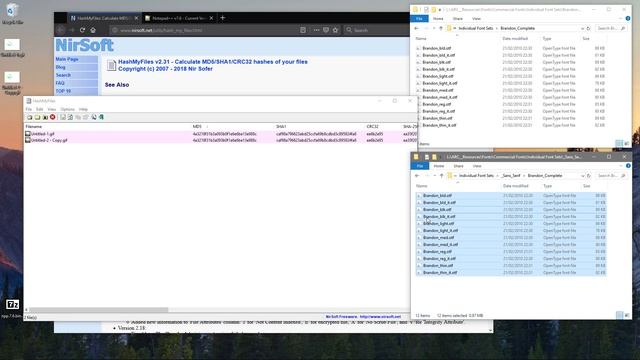The image size is (640, 360).
Task: Open recent locations dropdown in lower Explorer
Action: click(x=435, y=176)
